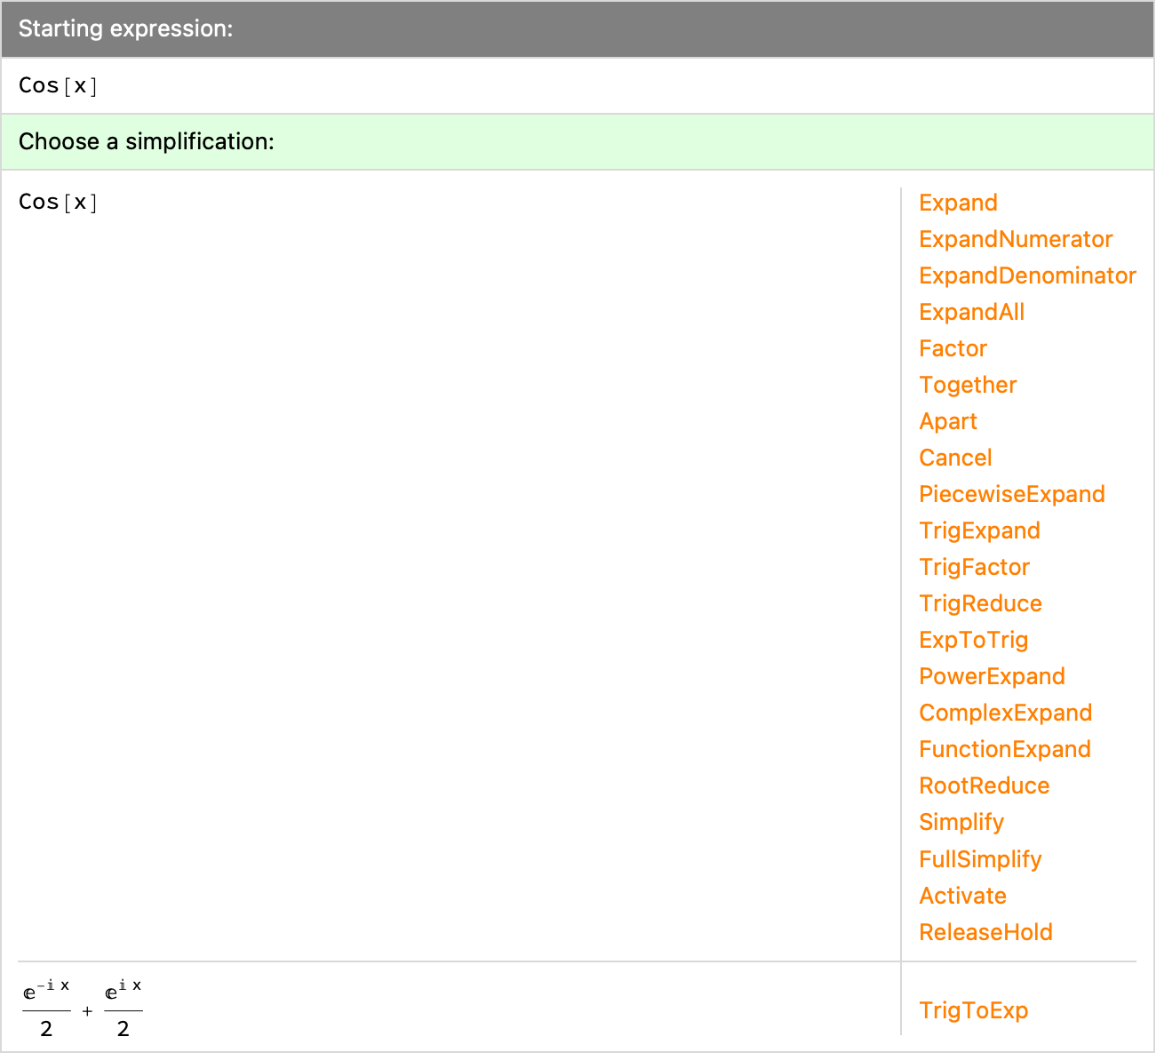Screen dimensions: 1156x1054
Task: Select ExpandAll from the list
Action: coord(971,312)
